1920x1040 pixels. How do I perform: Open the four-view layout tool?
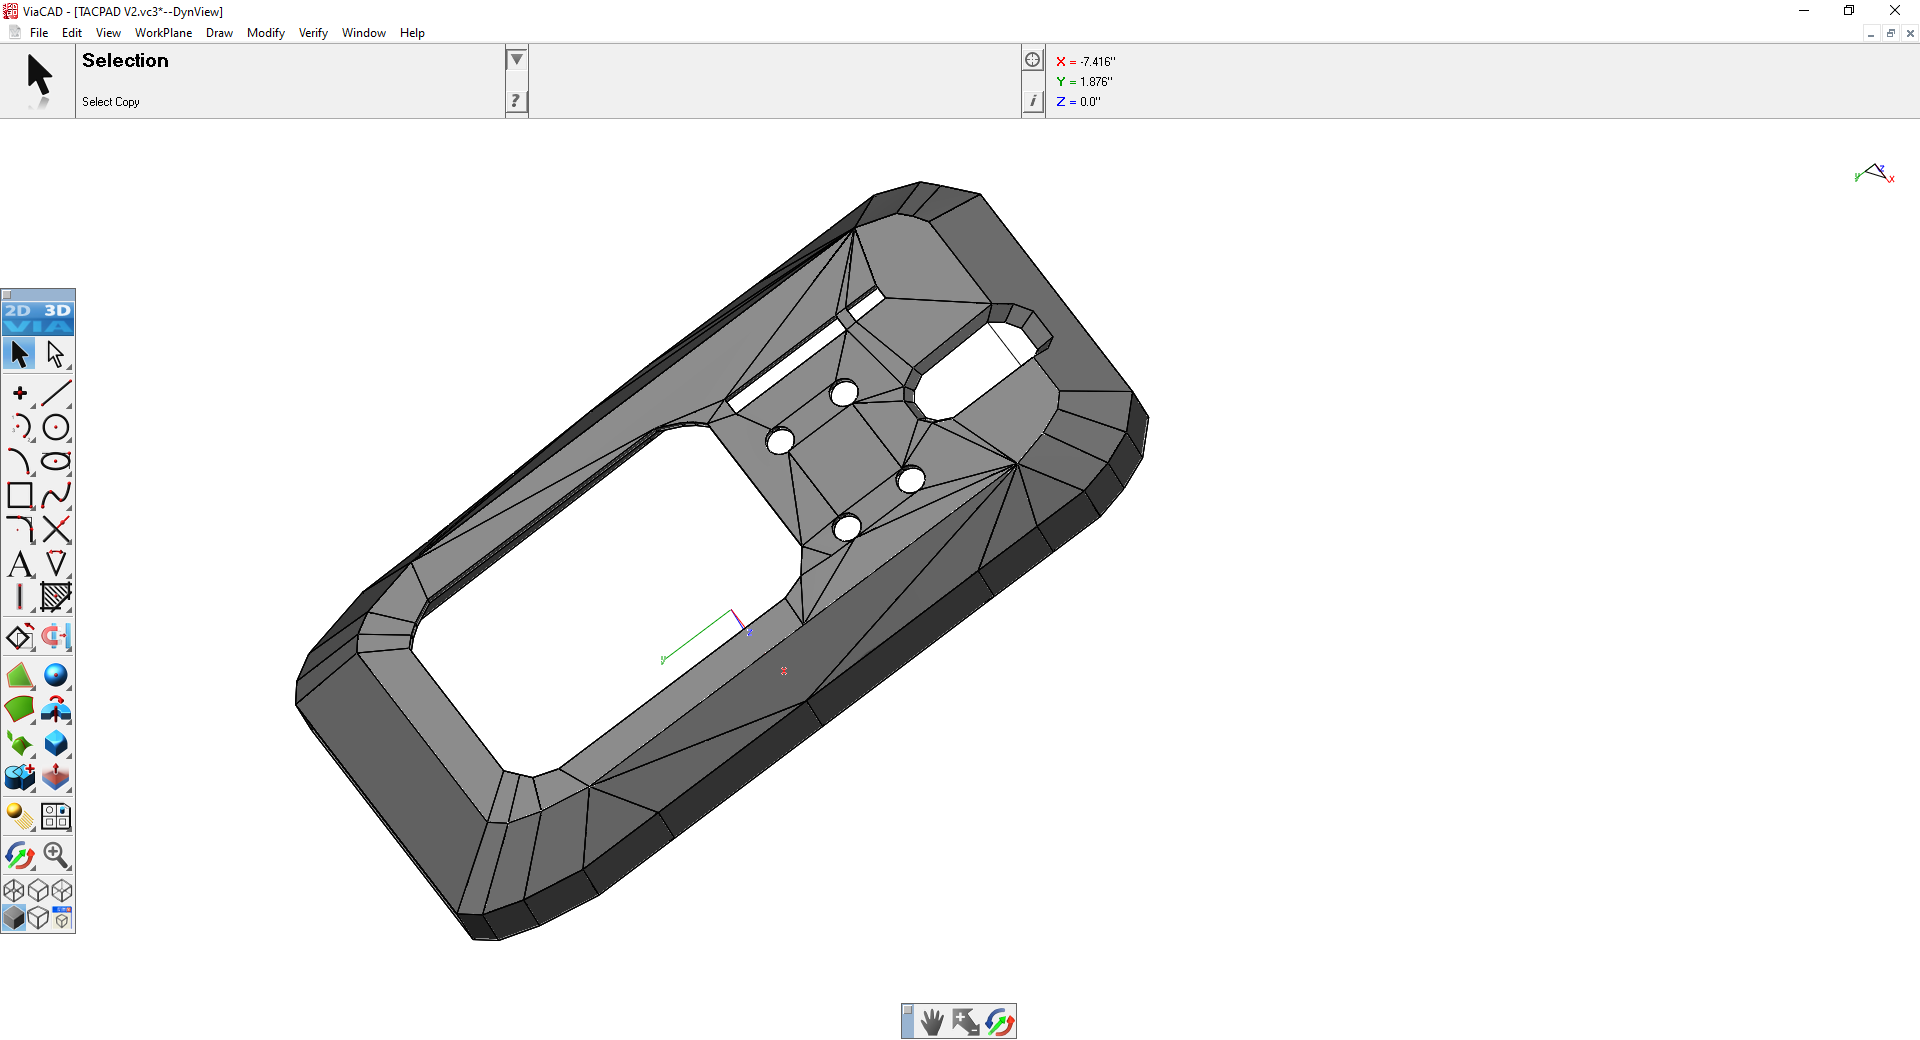click(56, 817)
